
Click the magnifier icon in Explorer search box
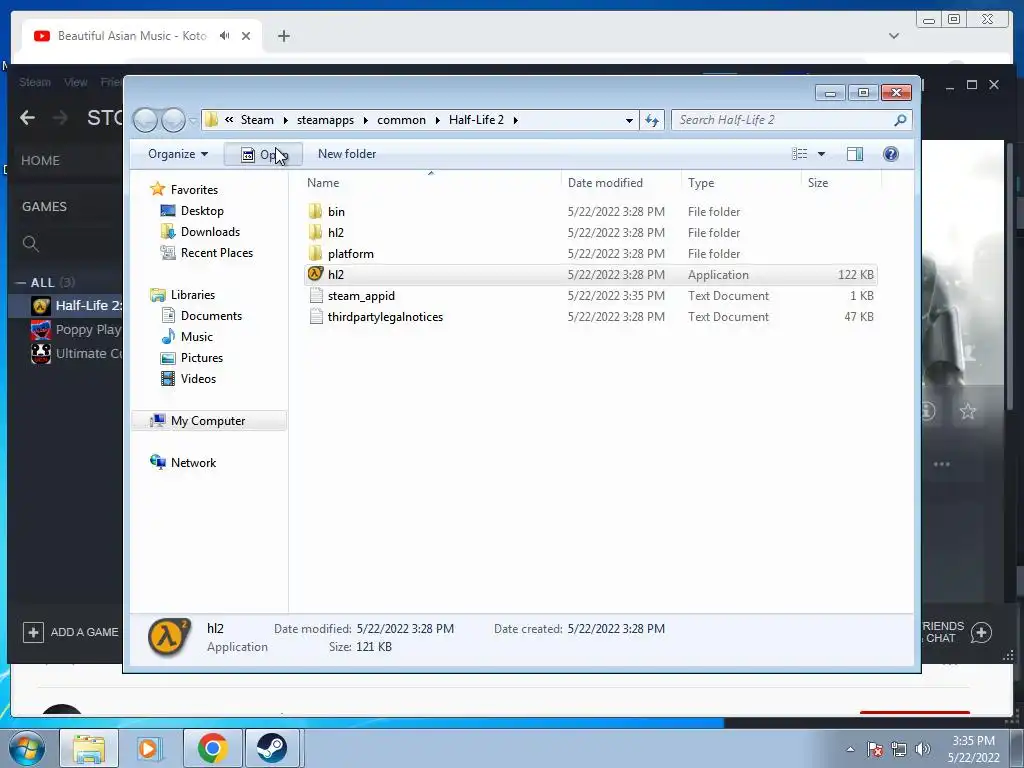900,120
